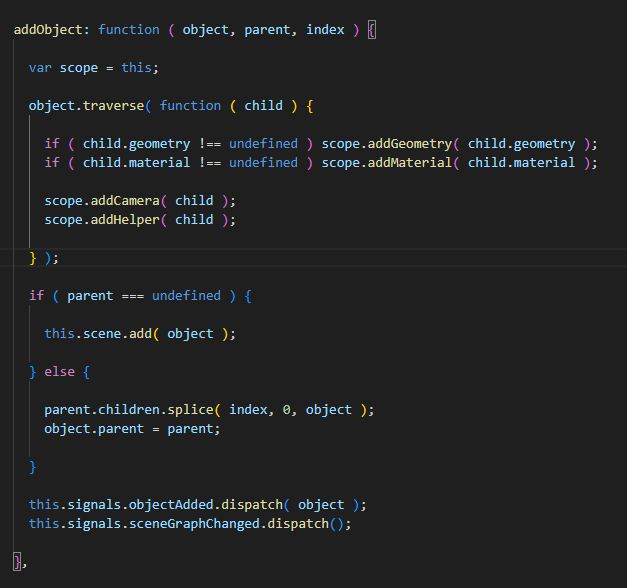Screen dimensions: 627x588
Task: Place cursor on 'traverse' method call
Action: point(113,106)
